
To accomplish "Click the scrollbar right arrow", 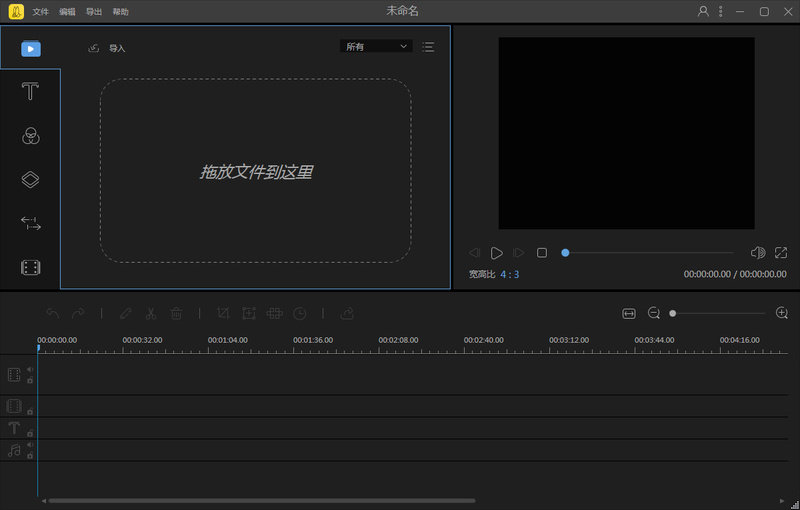I will (x=782, y=501).
